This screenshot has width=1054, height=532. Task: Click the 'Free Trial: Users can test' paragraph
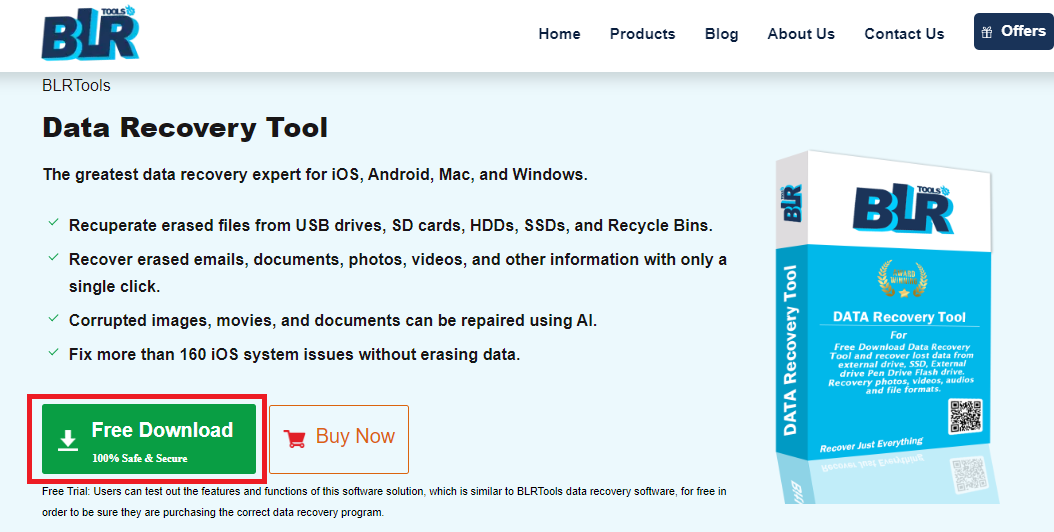(384, 502)
